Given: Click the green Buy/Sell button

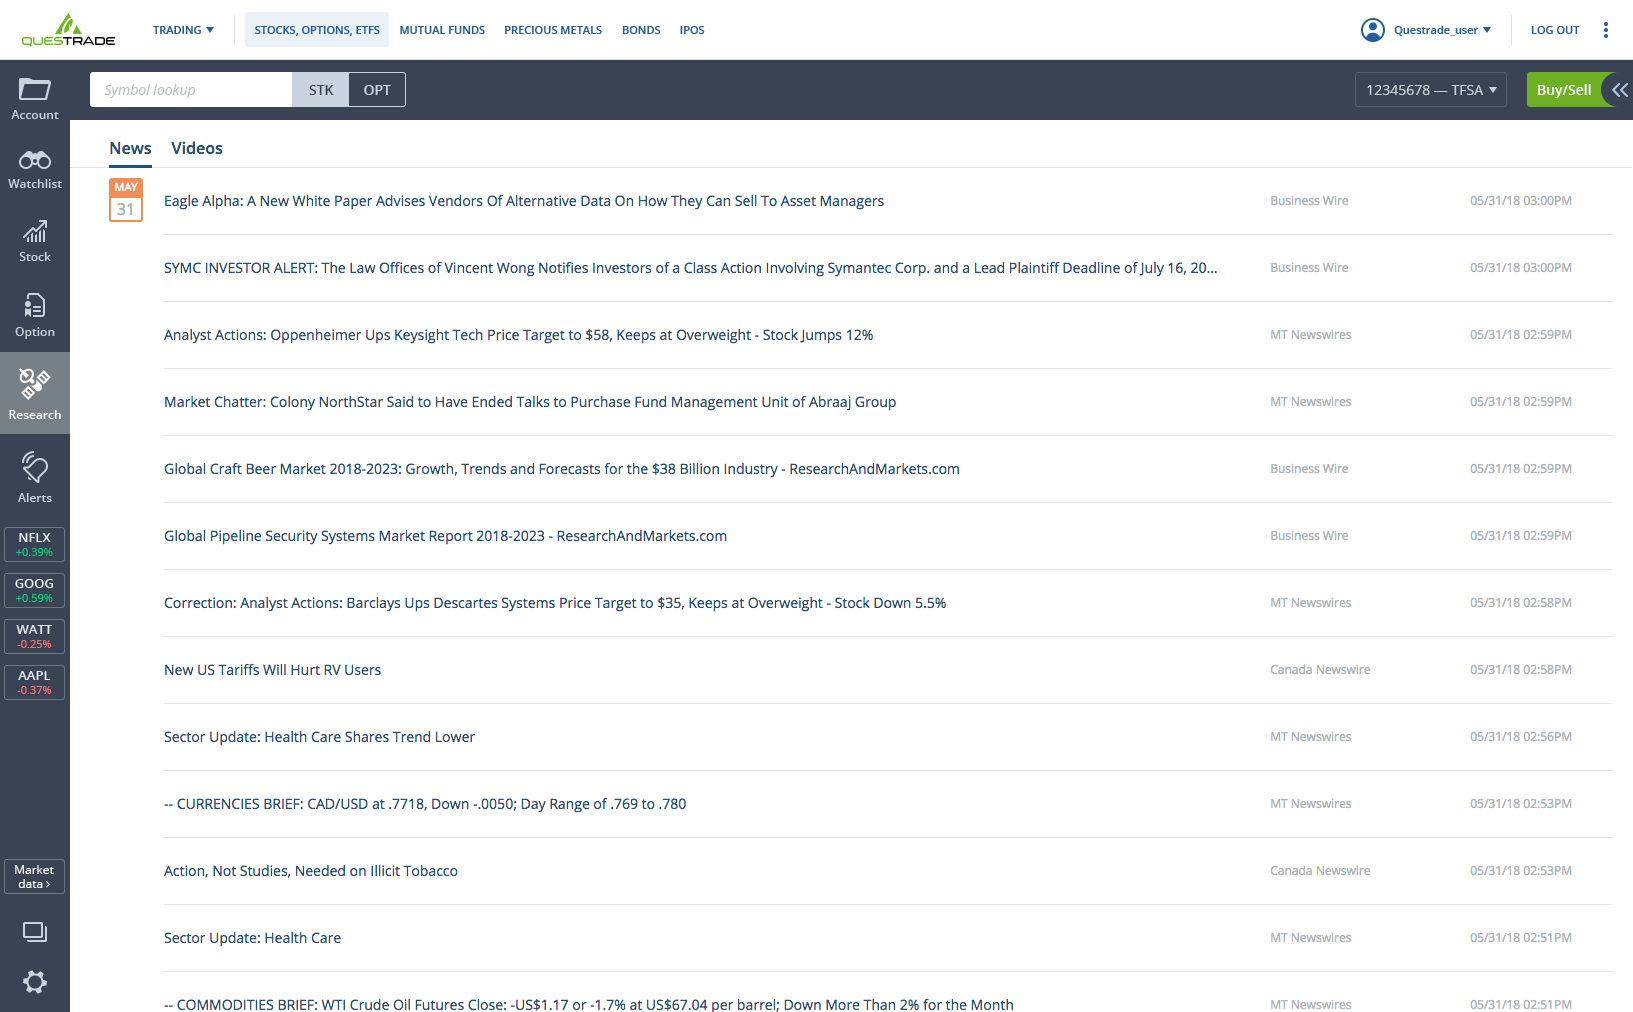Looking at the screenshot, I should tap(1564, 90).
